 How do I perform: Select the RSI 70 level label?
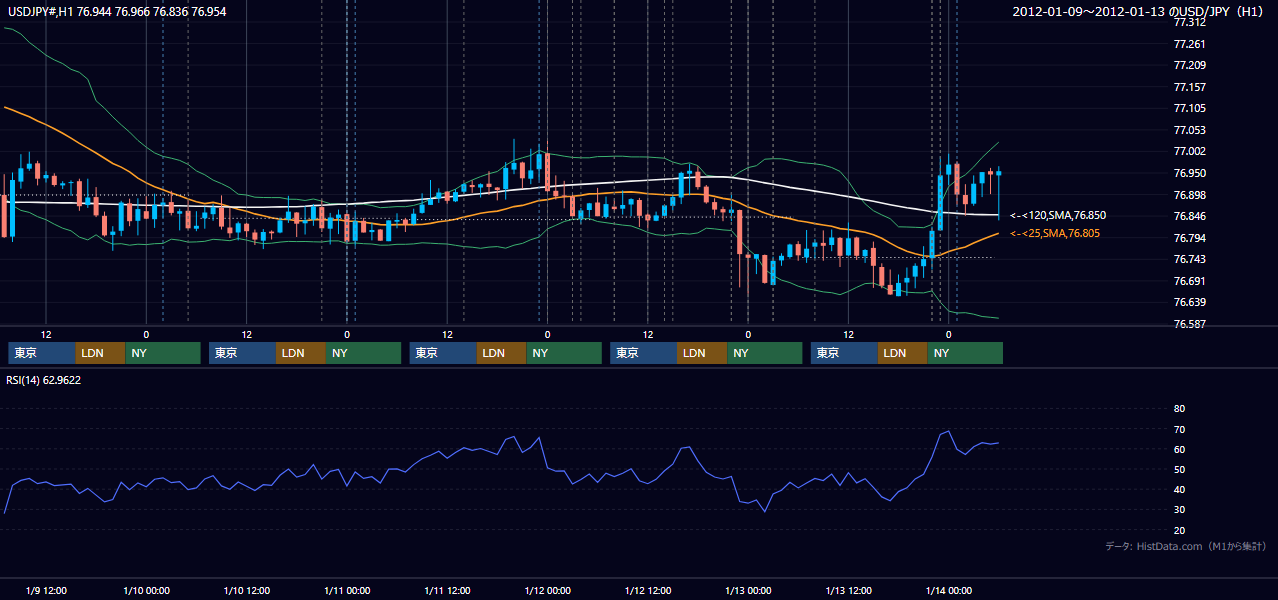pyautogui.click(x=1179, y=429)
